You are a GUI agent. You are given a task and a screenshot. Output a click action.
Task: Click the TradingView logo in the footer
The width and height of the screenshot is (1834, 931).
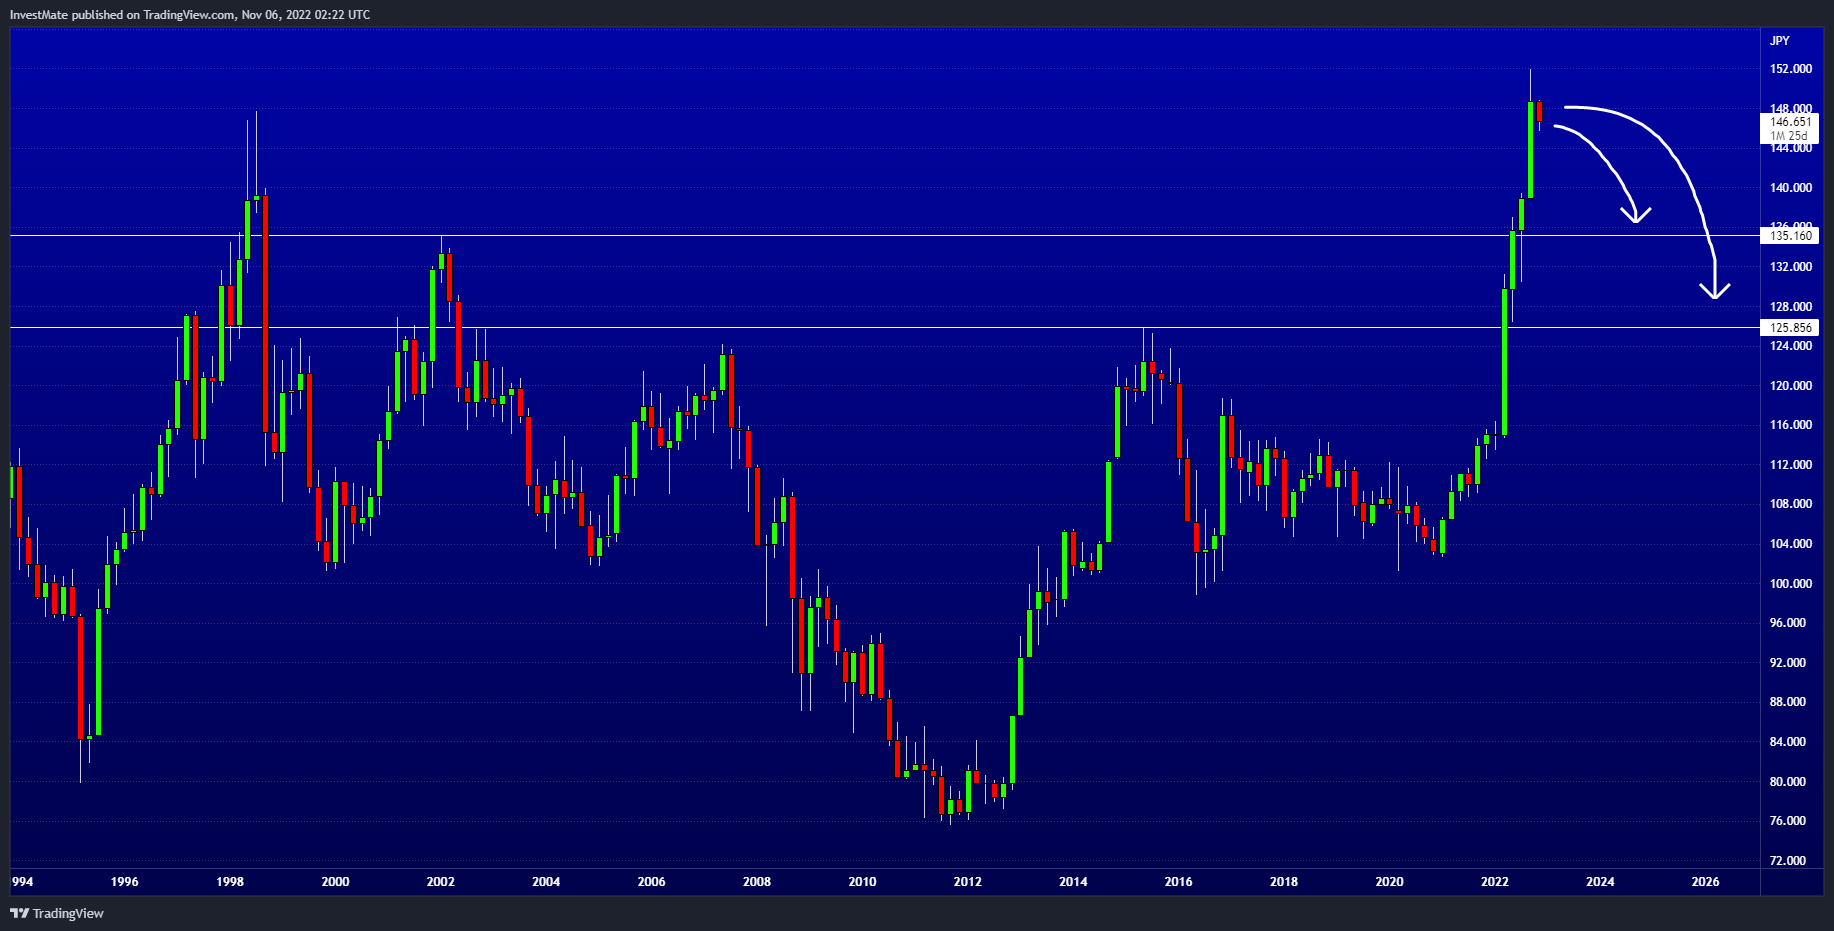57,913
